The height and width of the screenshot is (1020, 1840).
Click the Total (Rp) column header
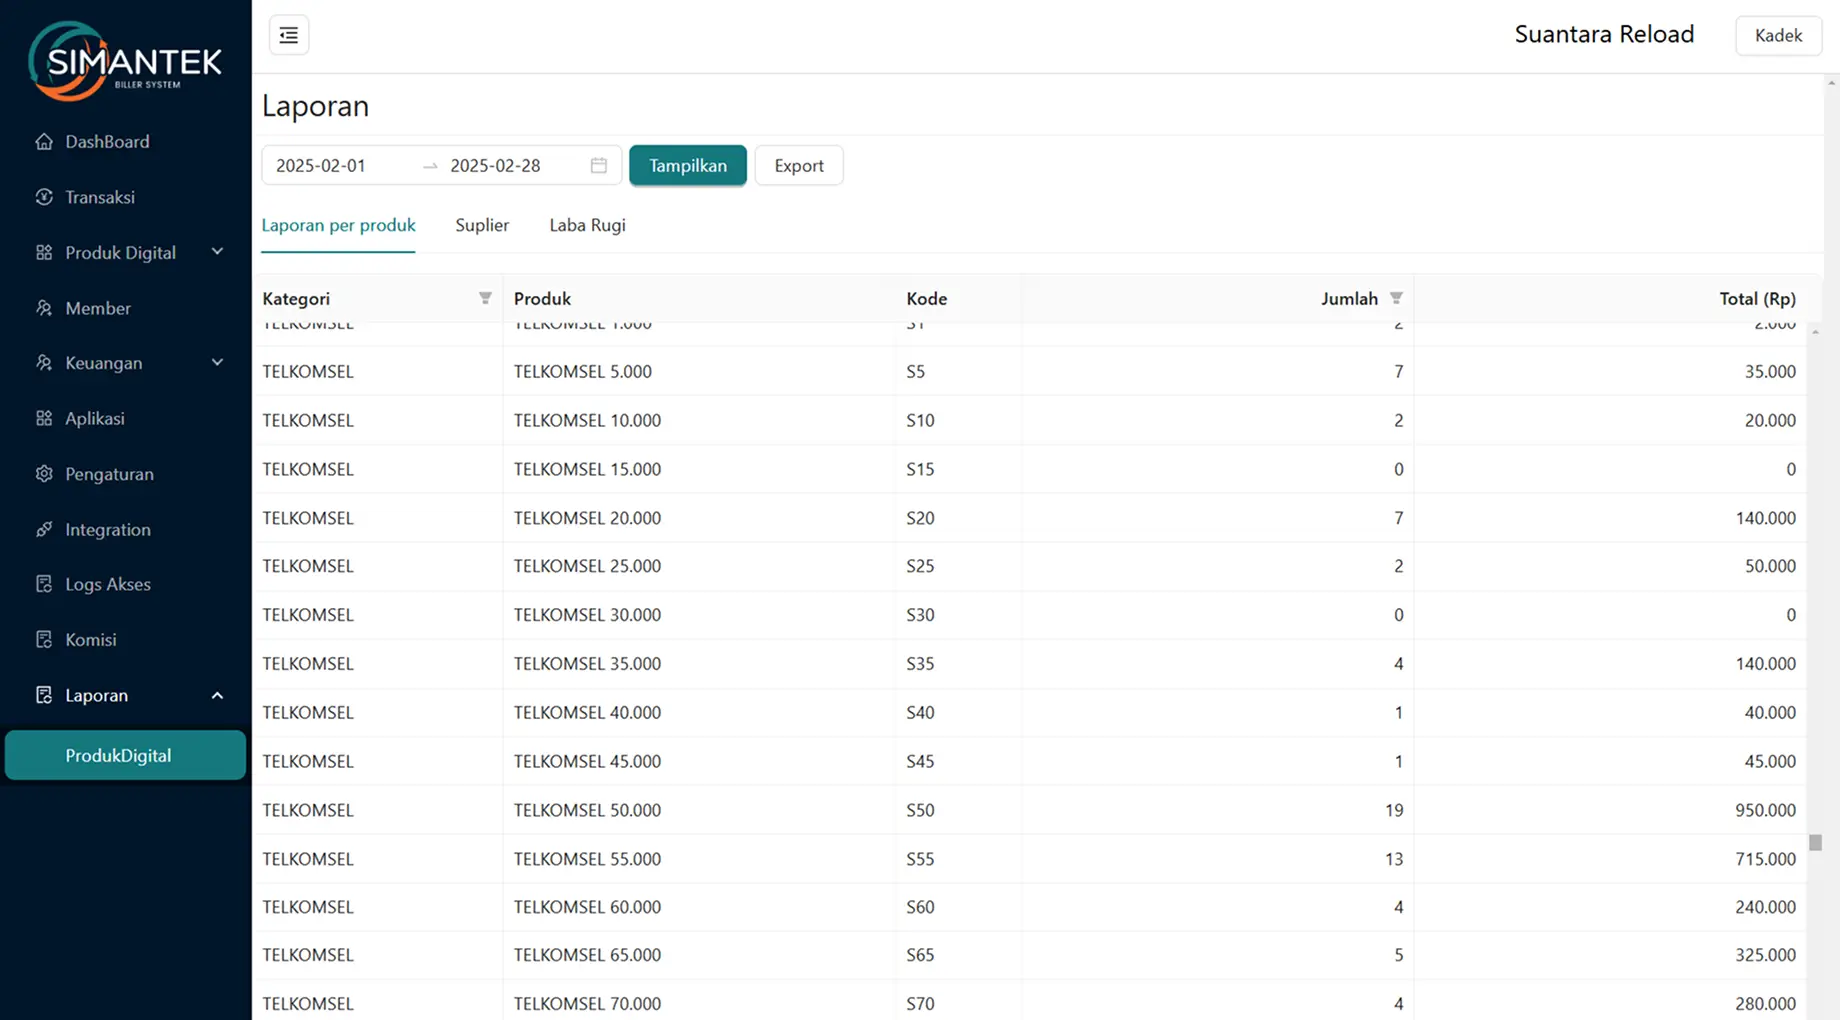1757,298
